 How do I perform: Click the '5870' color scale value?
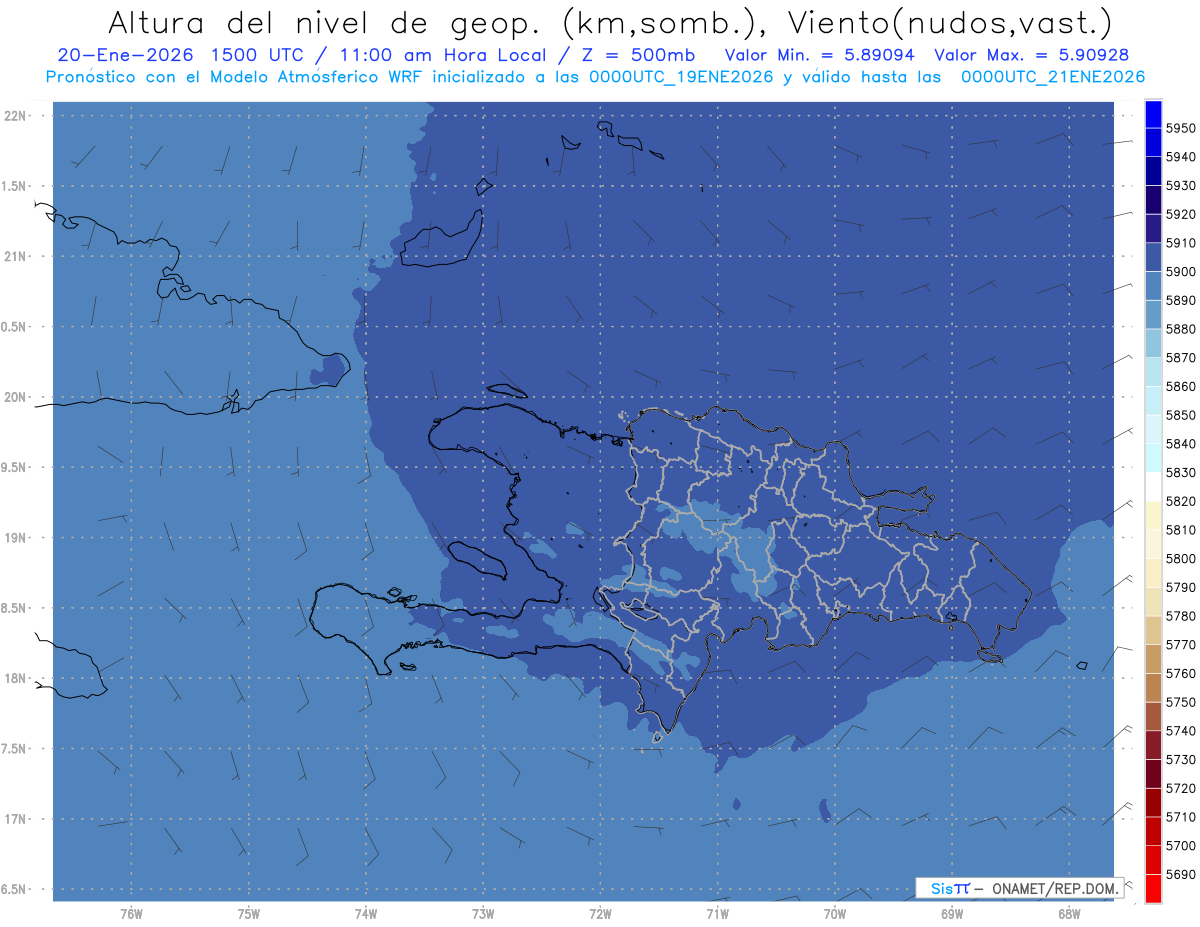point(1181,358)
